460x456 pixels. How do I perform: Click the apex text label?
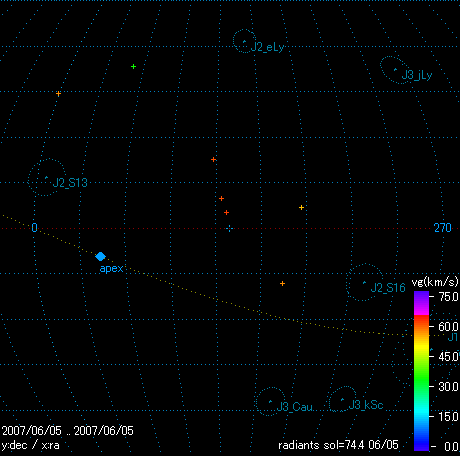[x=111, y=269]
